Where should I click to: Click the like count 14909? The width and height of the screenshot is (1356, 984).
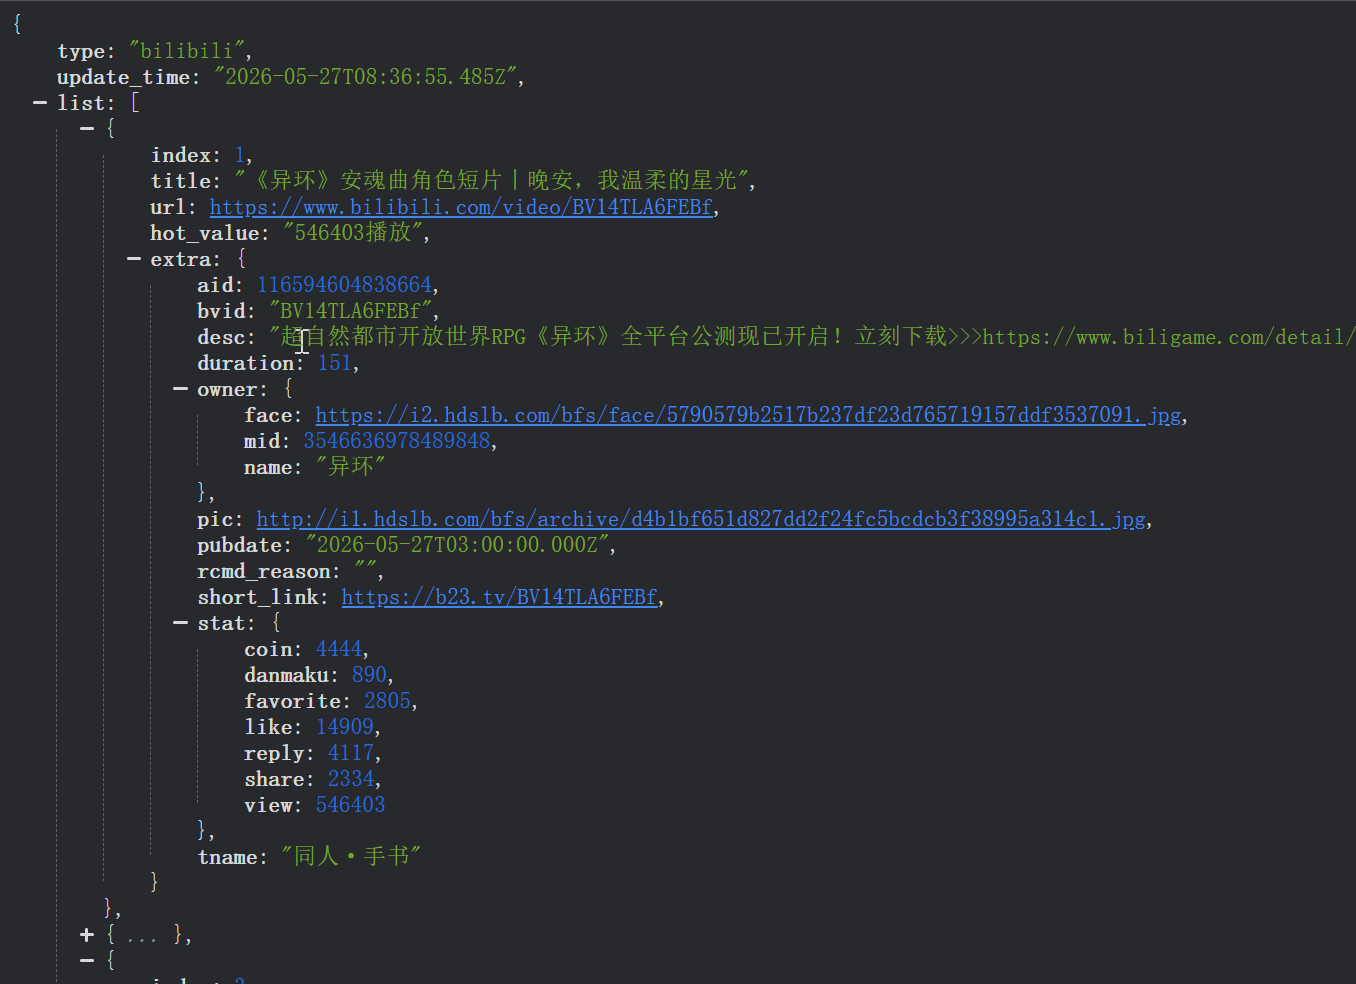(x=345, y=727)
